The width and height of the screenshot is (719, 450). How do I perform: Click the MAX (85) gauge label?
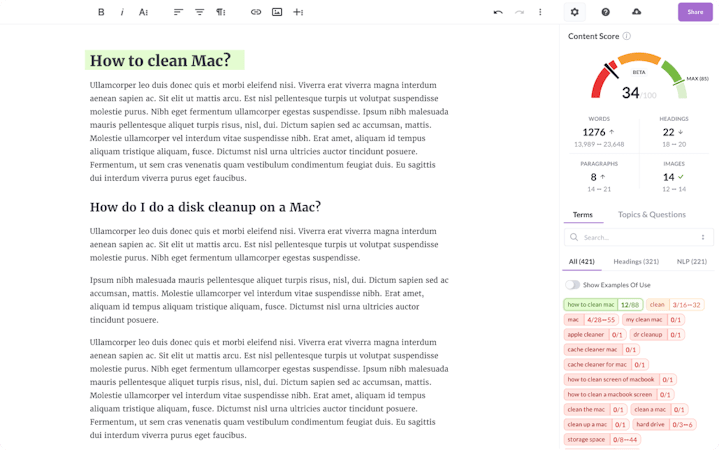click(697, 79)
